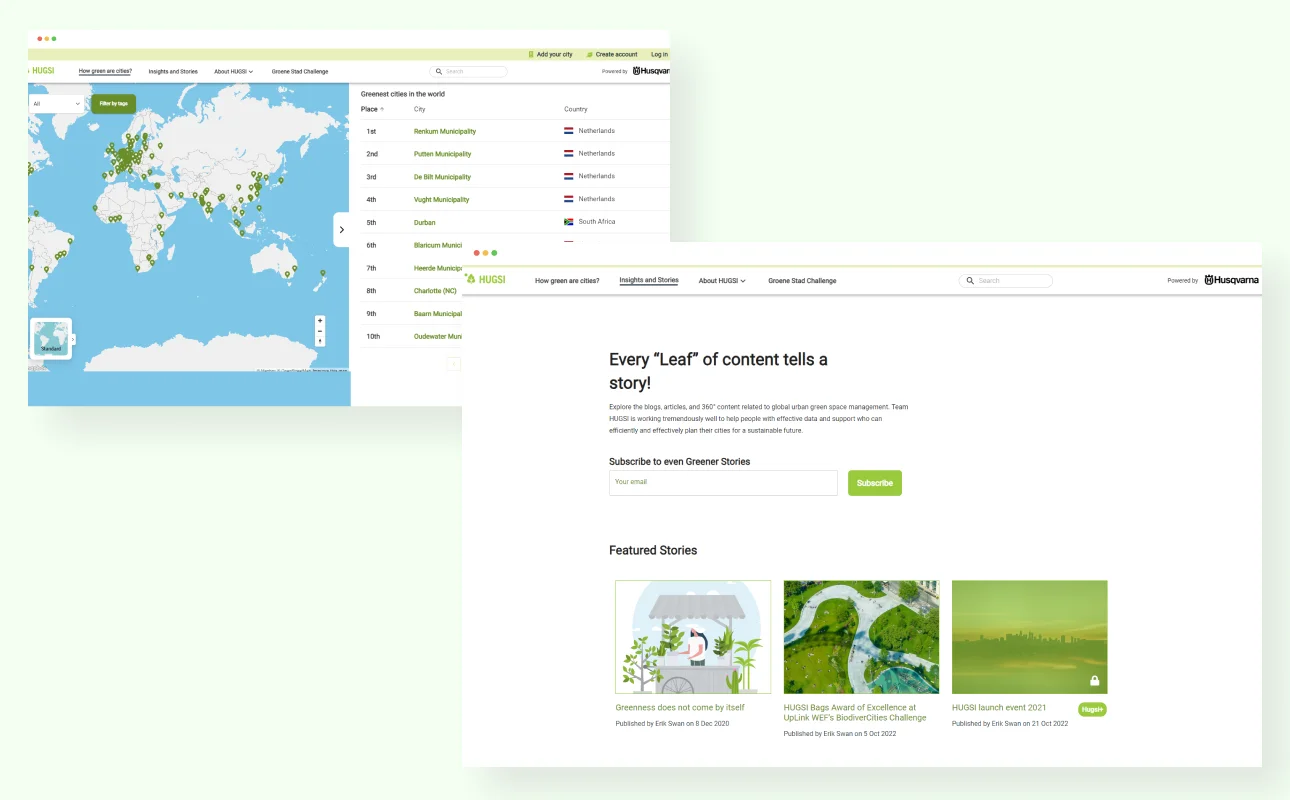Screen dimensions: 1290x800
Task: Click the 'Your email' input field
Action: (x=722, y=483)
